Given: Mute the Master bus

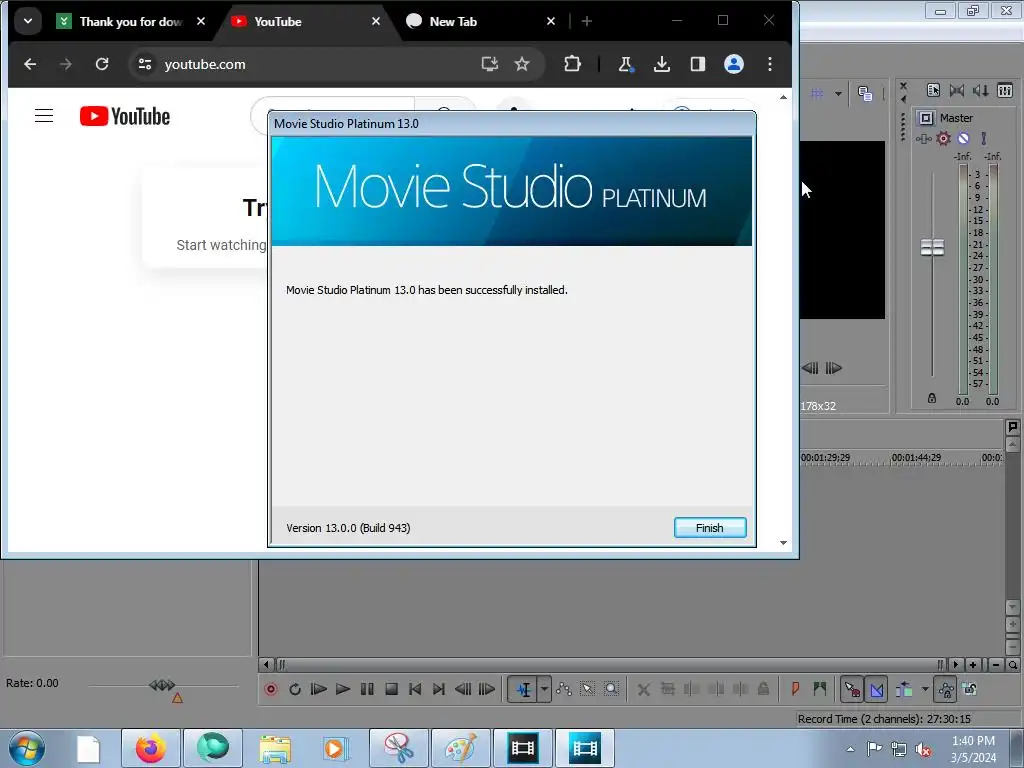Looking at the screenshot, I should 963,138.
